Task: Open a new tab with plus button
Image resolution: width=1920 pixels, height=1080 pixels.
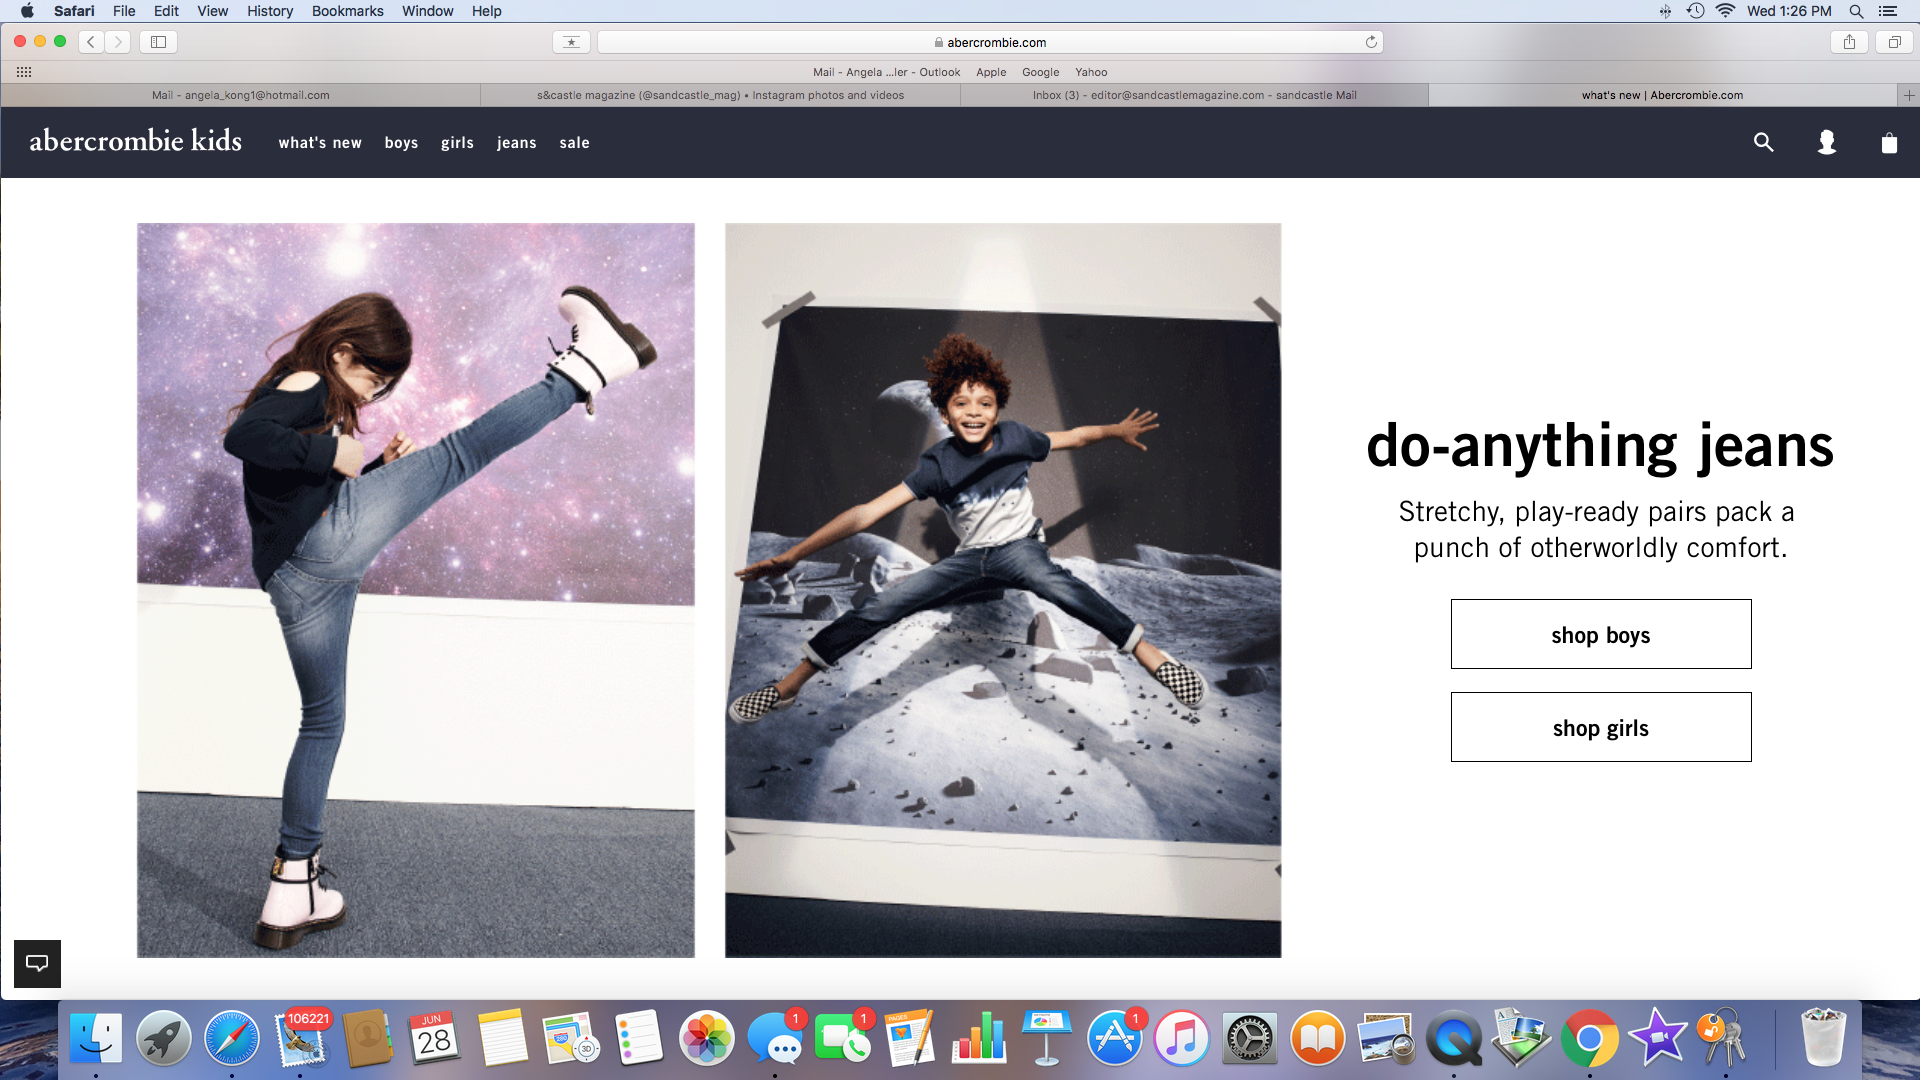Action: pos(1908,95)
